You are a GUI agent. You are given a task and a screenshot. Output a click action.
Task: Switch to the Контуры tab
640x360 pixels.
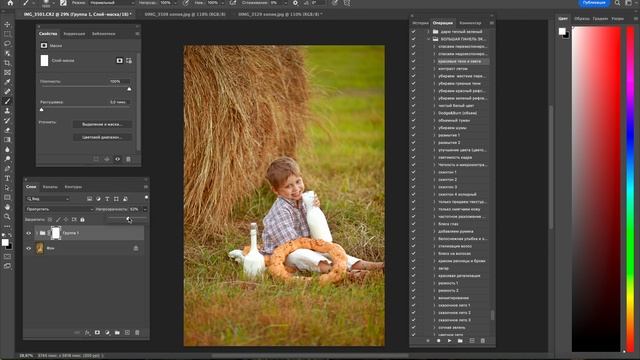coord(73,187)
